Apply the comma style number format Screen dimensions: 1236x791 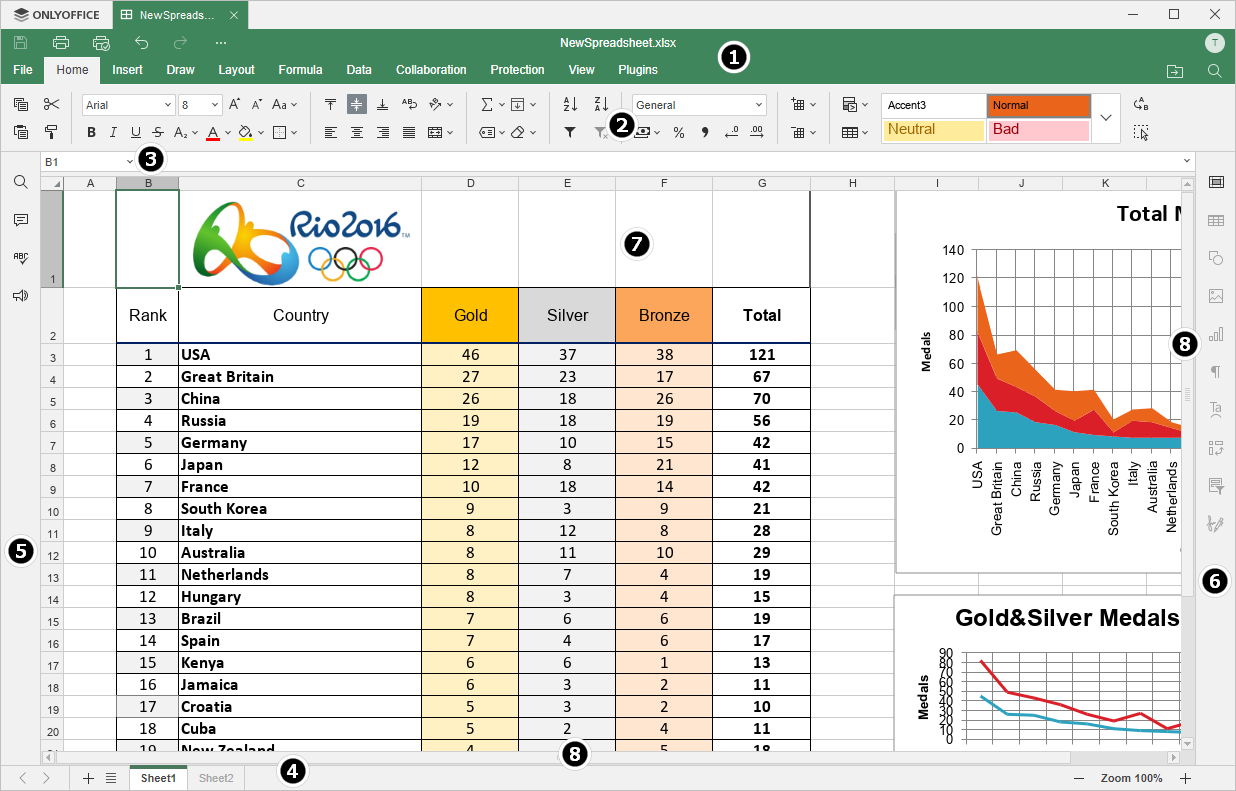(x=705, y=131)
